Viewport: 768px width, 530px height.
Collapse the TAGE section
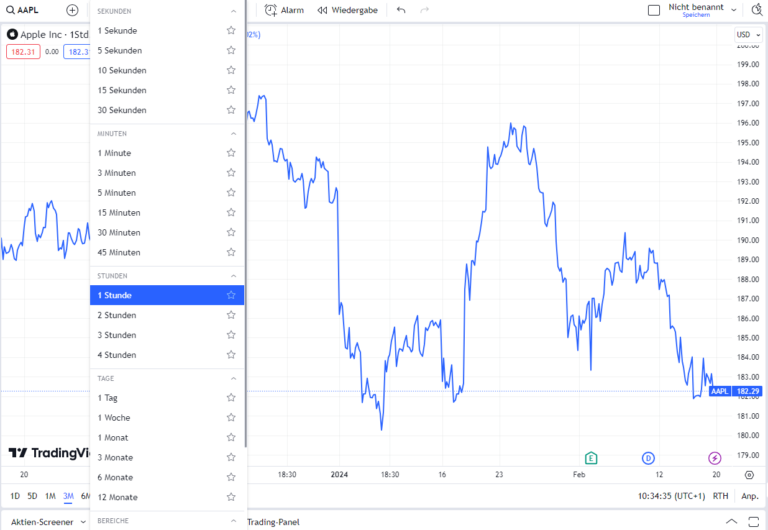coord(234,379)
